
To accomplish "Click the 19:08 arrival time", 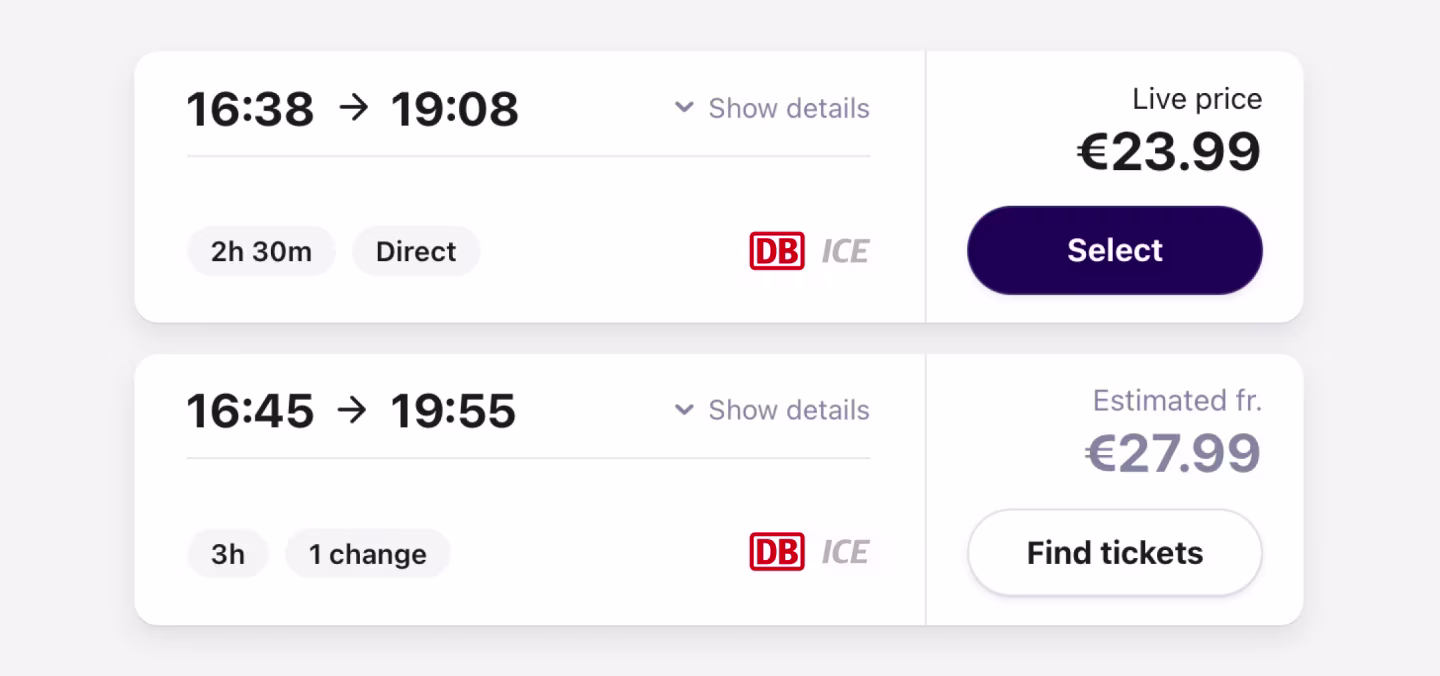I will pyautogui.click(x=455, y=109).
